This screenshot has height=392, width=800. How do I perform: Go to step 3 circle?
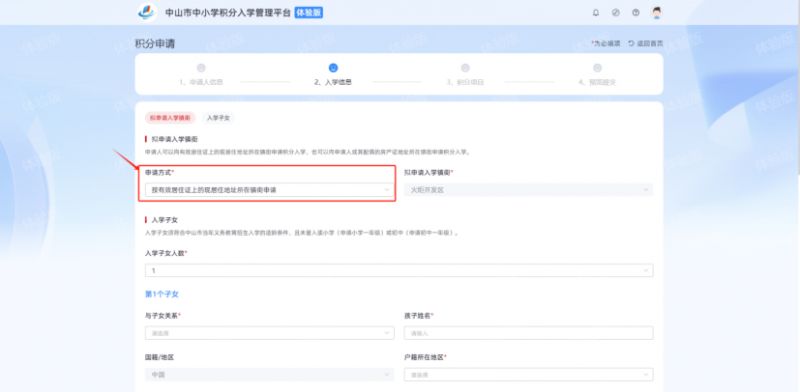tap(465, 68)
